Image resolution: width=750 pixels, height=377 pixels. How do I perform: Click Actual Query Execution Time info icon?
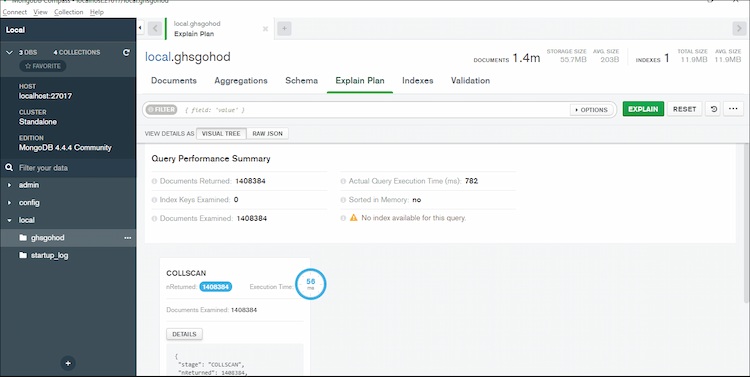pos(343,181)
